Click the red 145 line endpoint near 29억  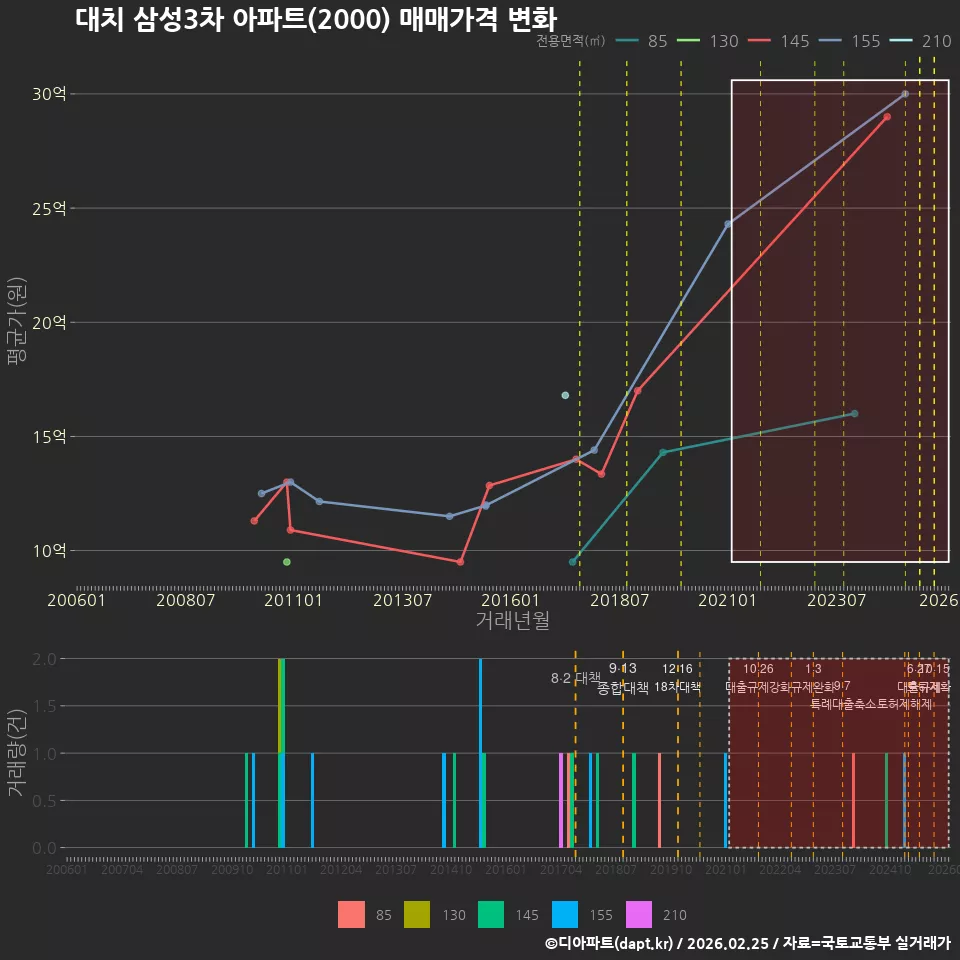[x=887, y=116]
